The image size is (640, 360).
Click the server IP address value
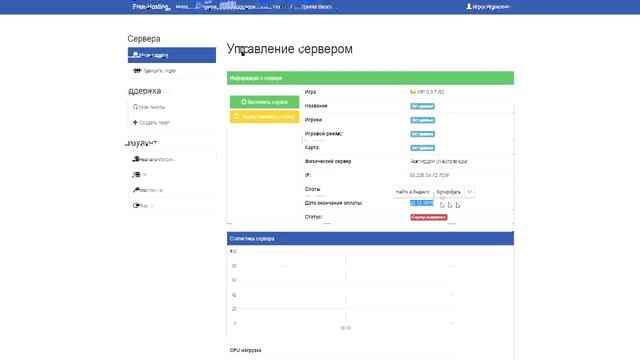(x=429, y=175)
